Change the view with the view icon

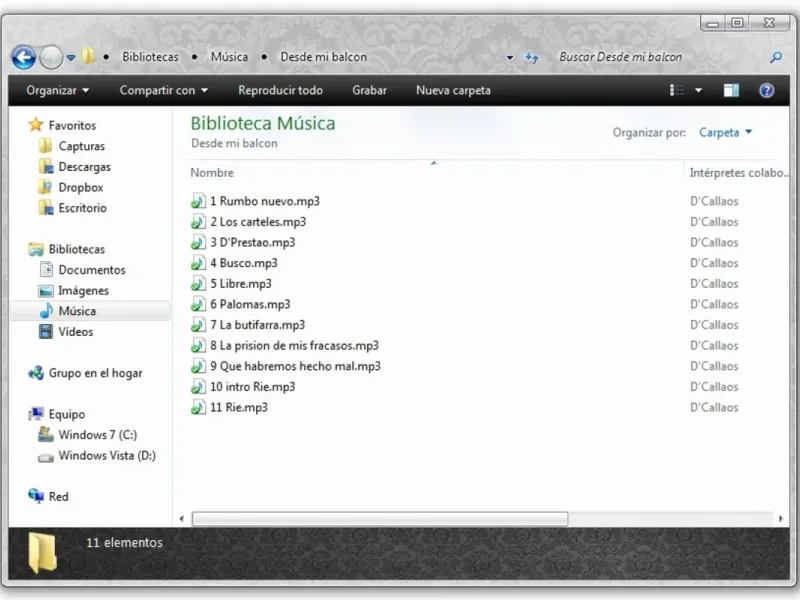click(677, 90)
